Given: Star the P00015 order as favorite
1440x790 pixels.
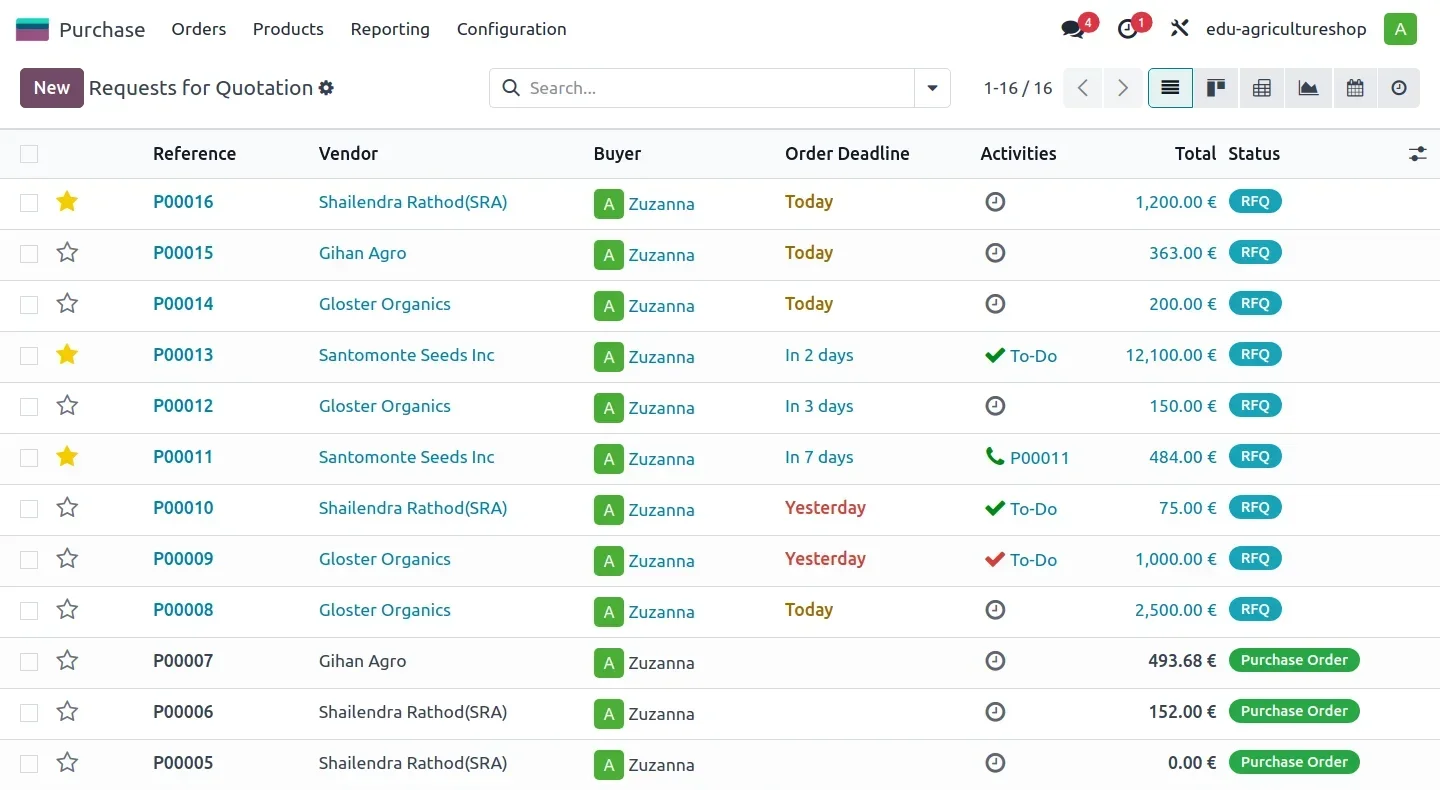Looking at the screenshot, I should pos(67,253).
